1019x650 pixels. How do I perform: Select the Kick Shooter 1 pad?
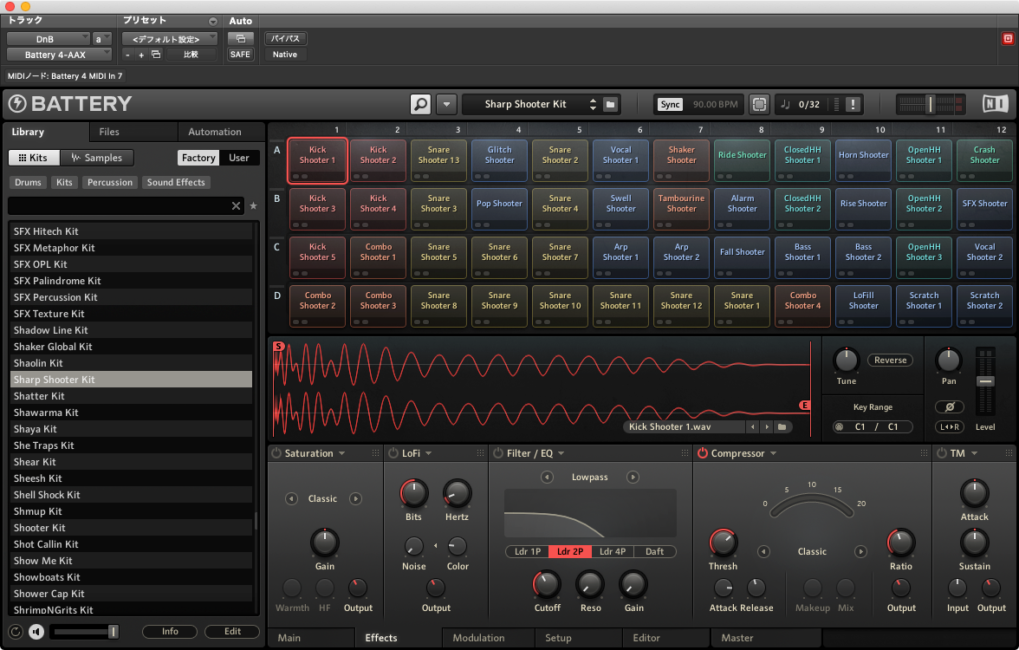[317, 160]
